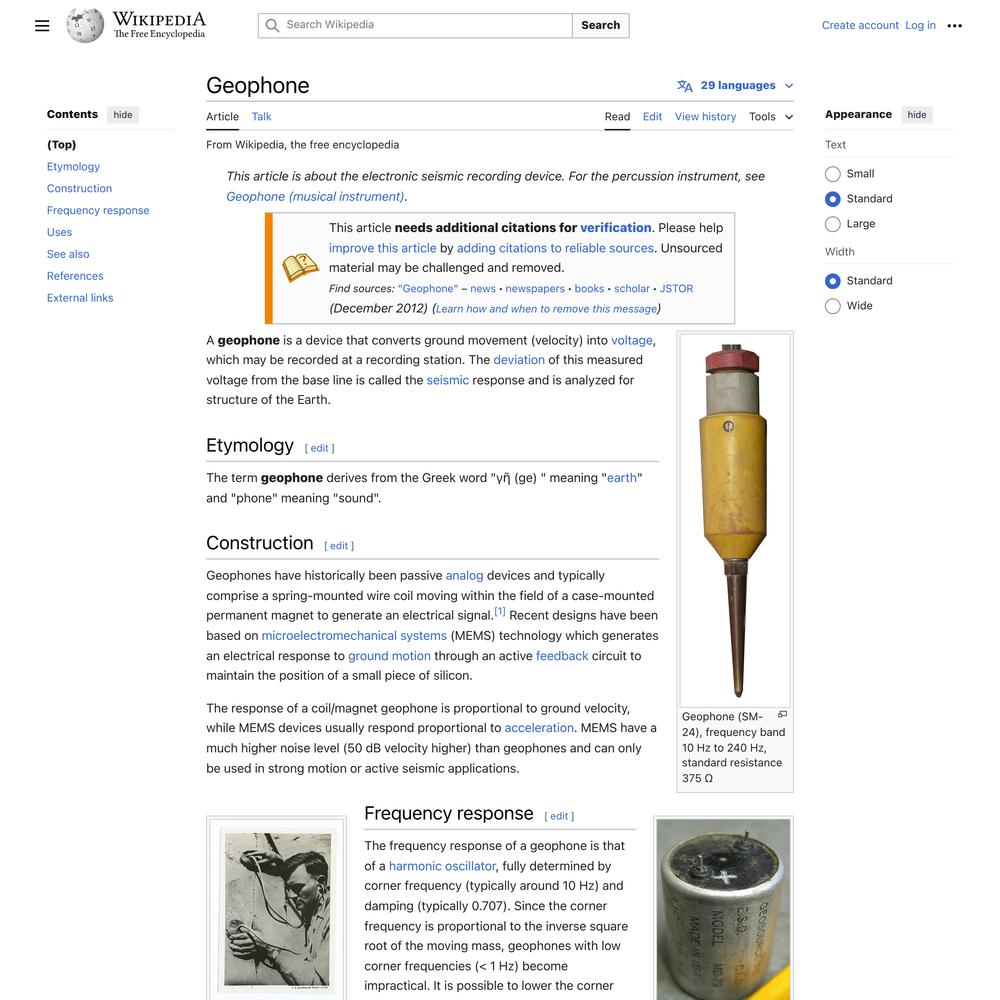Open the ground motion link

389,656
